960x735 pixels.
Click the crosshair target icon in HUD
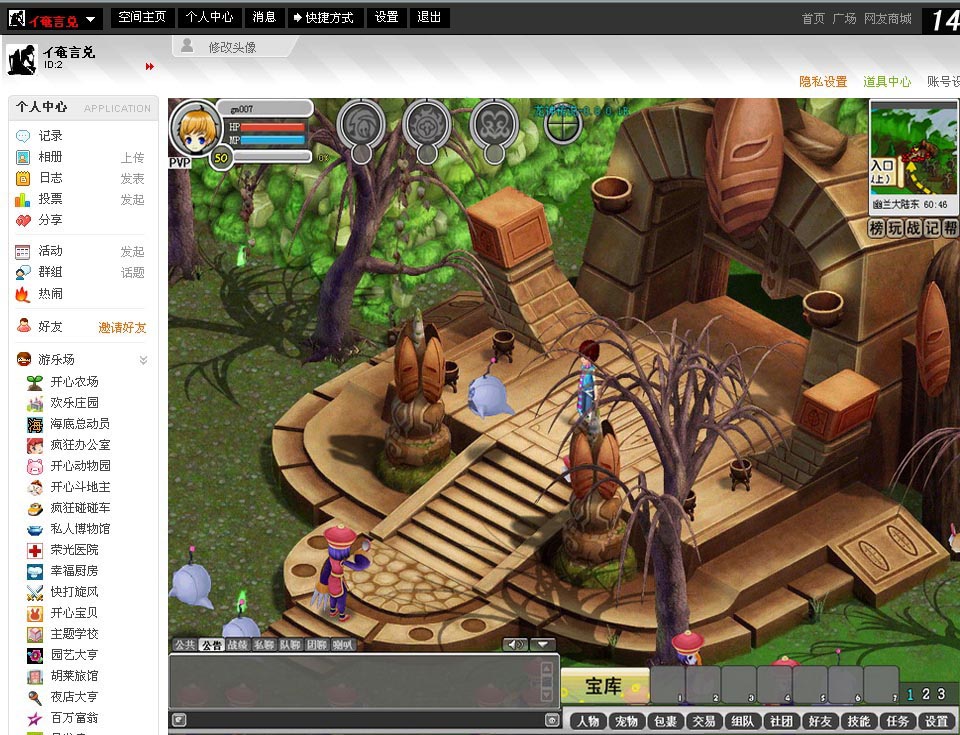click(563, 126)
